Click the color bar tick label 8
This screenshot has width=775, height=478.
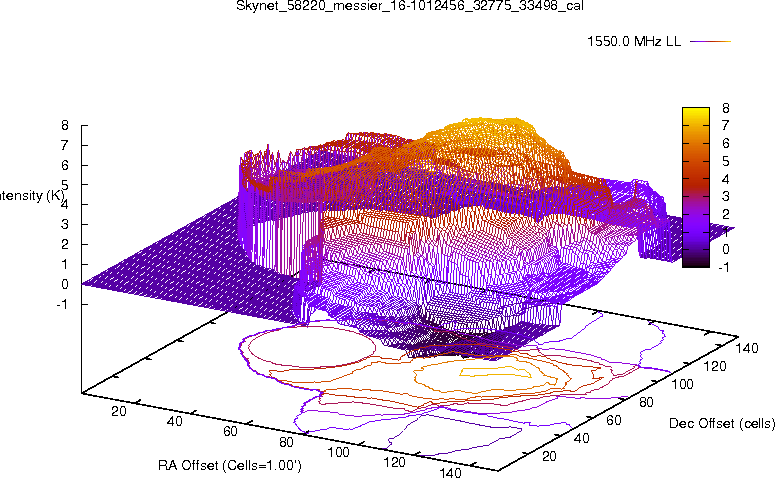[x=726, y=108]
